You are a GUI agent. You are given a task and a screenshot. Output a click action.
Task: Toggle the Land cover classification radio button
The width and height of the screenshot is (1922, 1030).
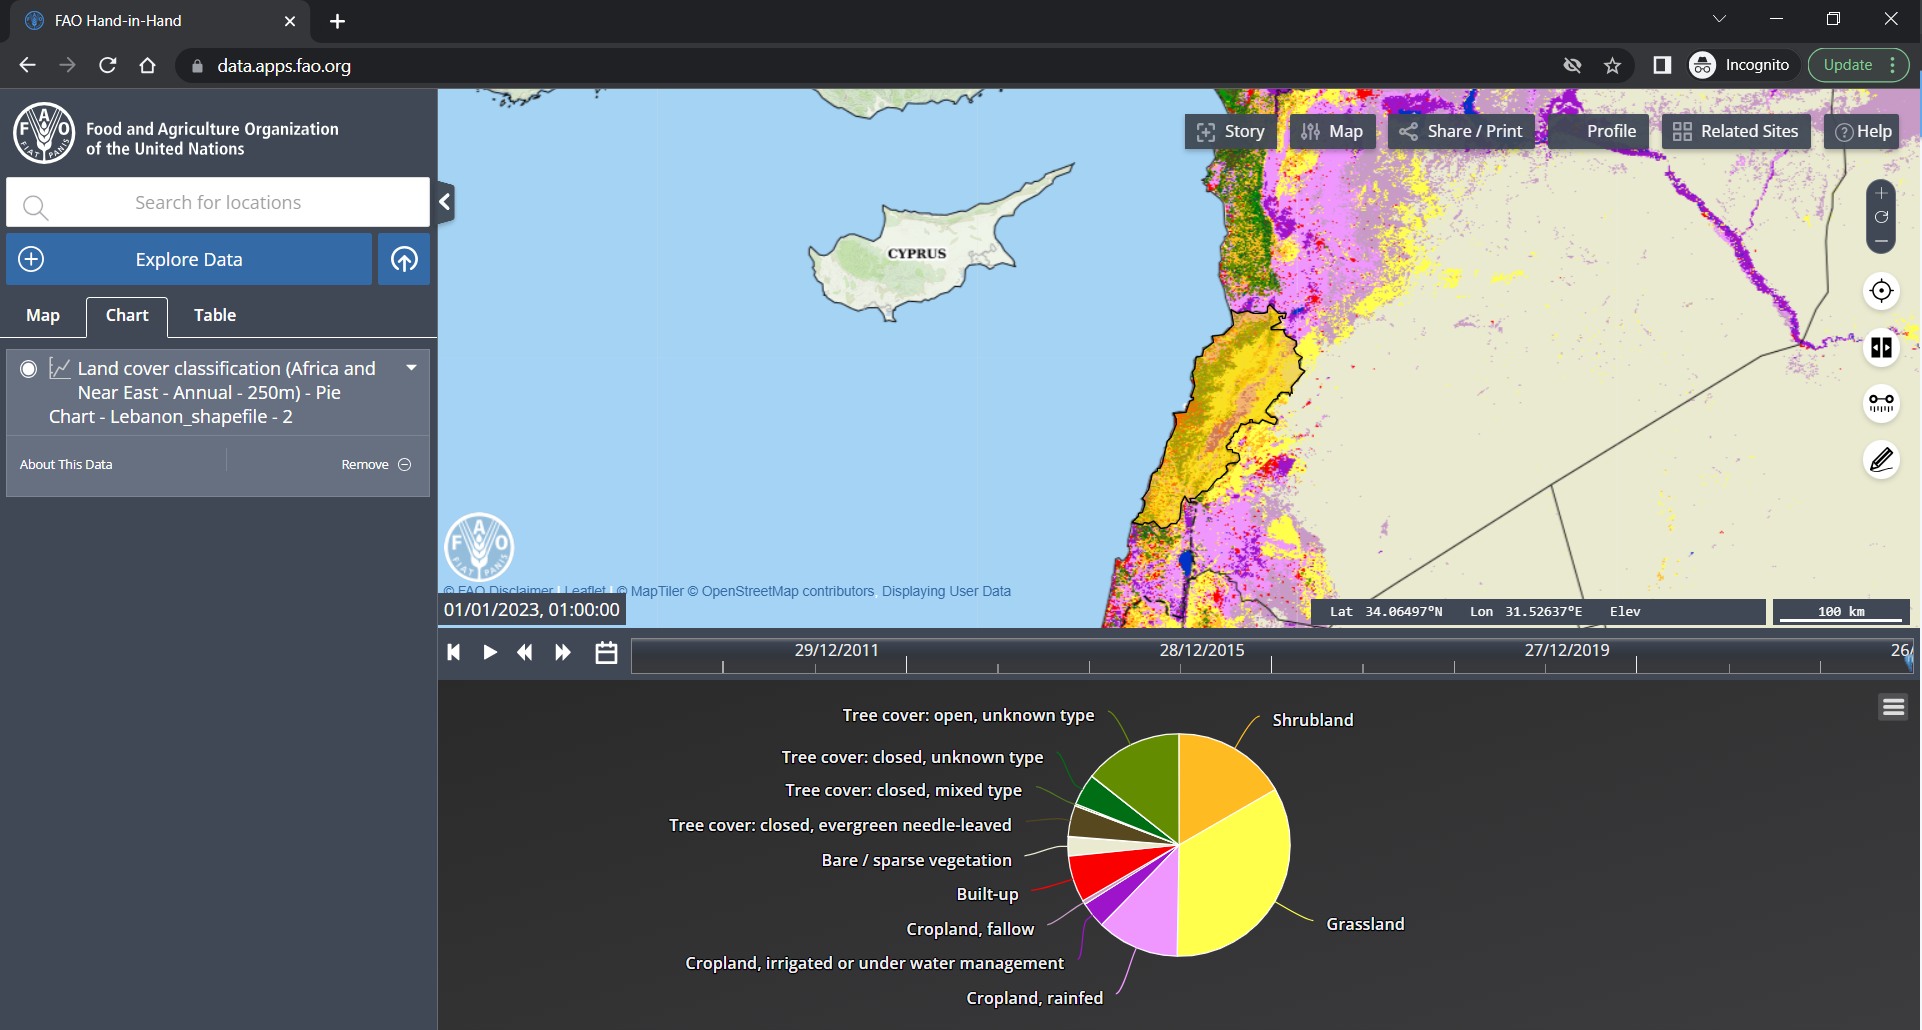click(x=29, y=369)
